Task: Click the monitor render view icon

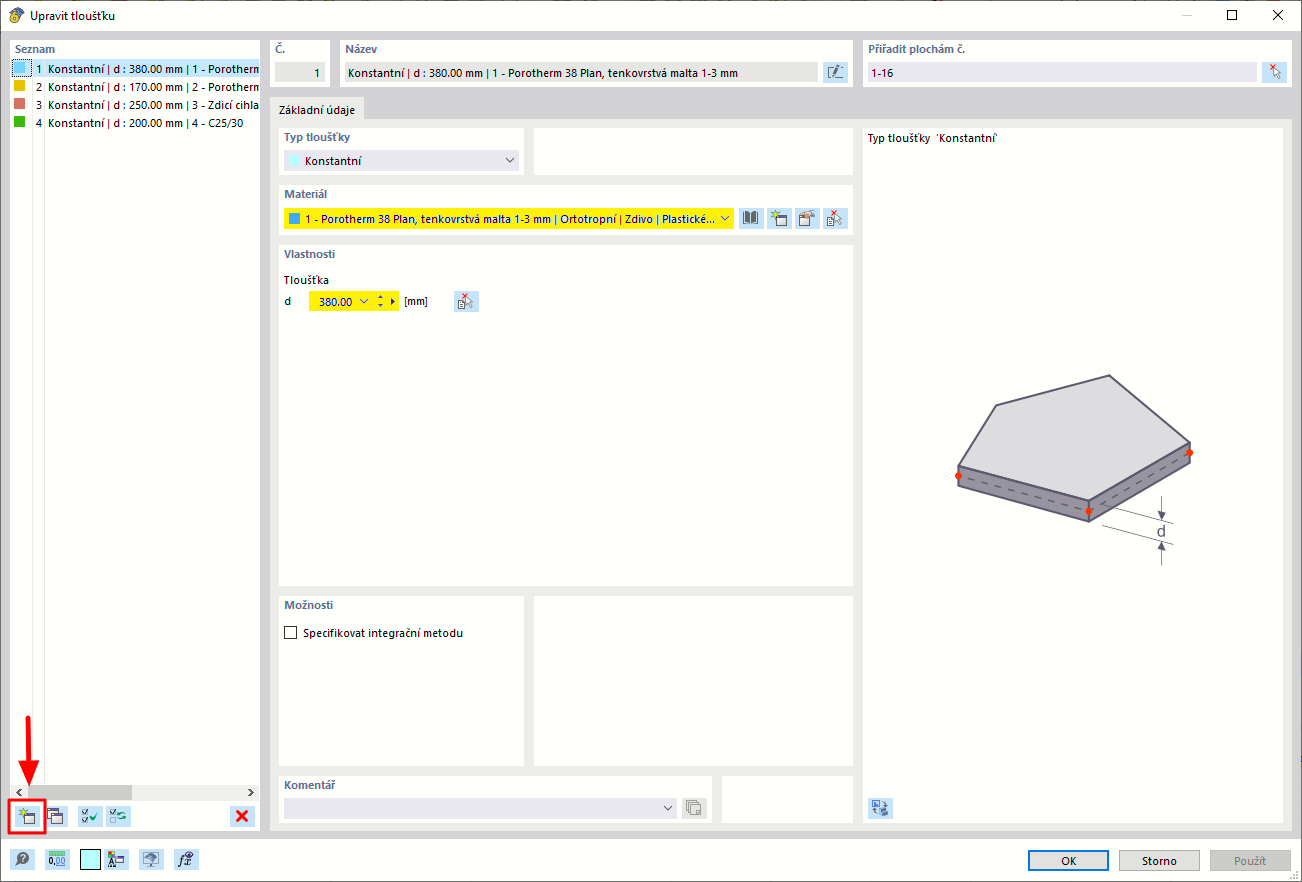Action: [150, 859]
